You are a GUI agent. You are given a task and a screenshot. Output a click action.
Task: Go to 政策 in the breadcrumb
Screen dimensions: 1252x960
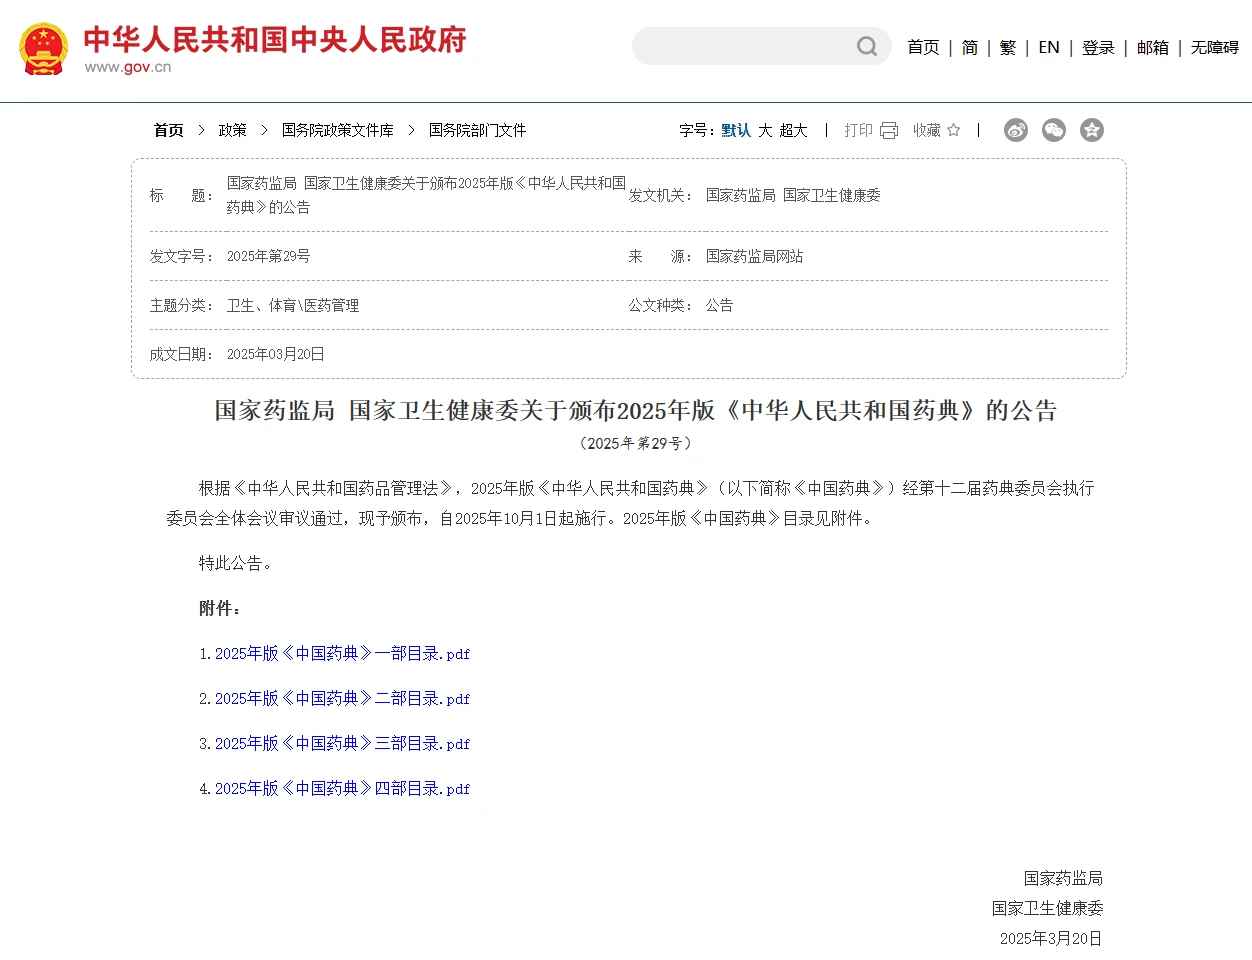pyautogui.click(x=233, y=130)
